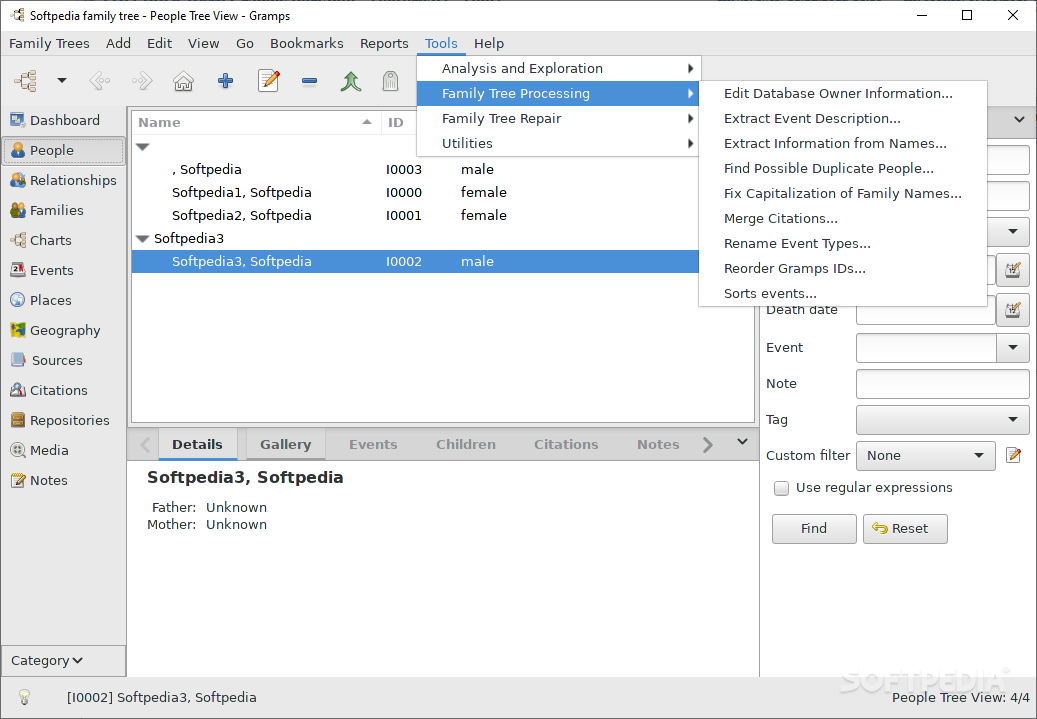Select the Softpedia1, Softpedia row
Viewport: 1037px width, 719px height.
415,192
